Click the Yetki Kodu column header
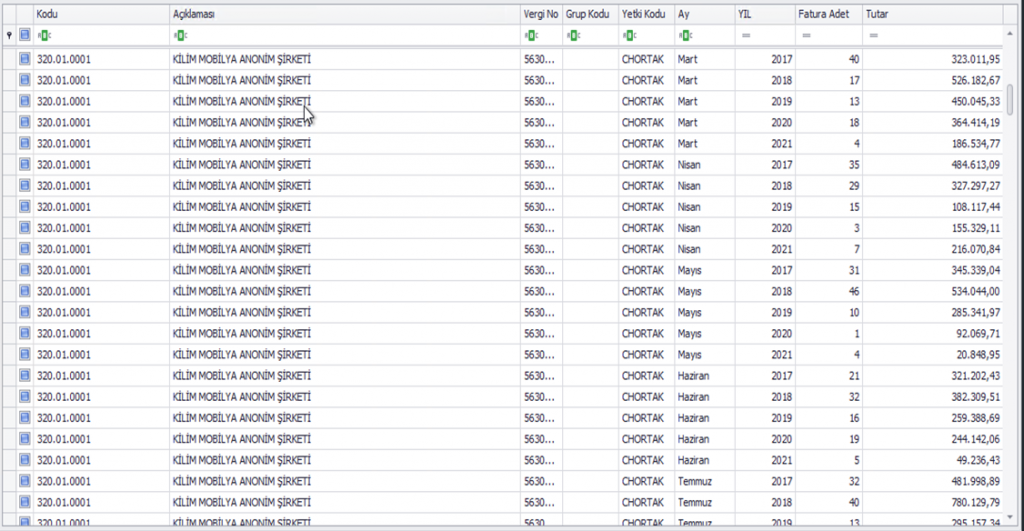 click(645, 15)
